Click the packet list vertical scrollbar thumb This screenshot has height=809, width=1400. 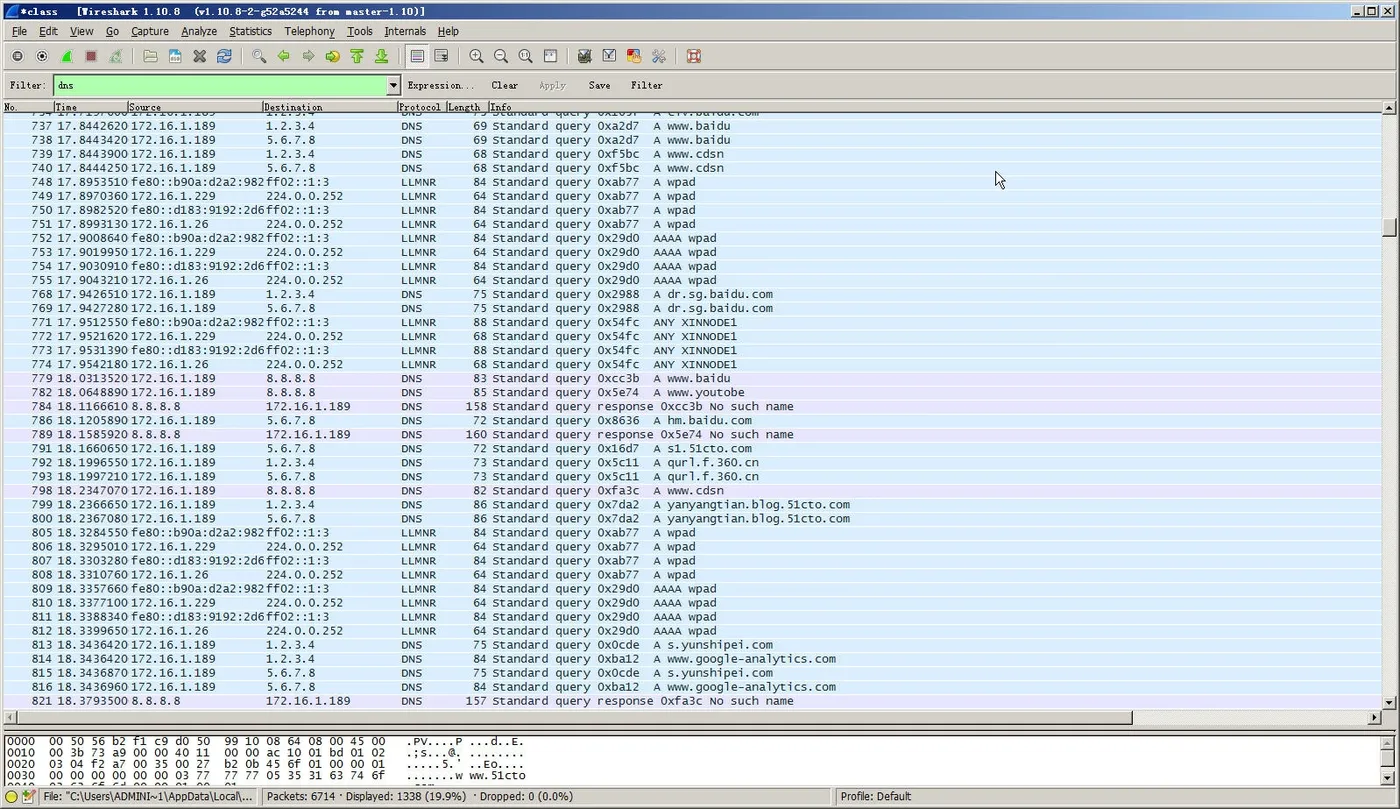pos(1389,227)
